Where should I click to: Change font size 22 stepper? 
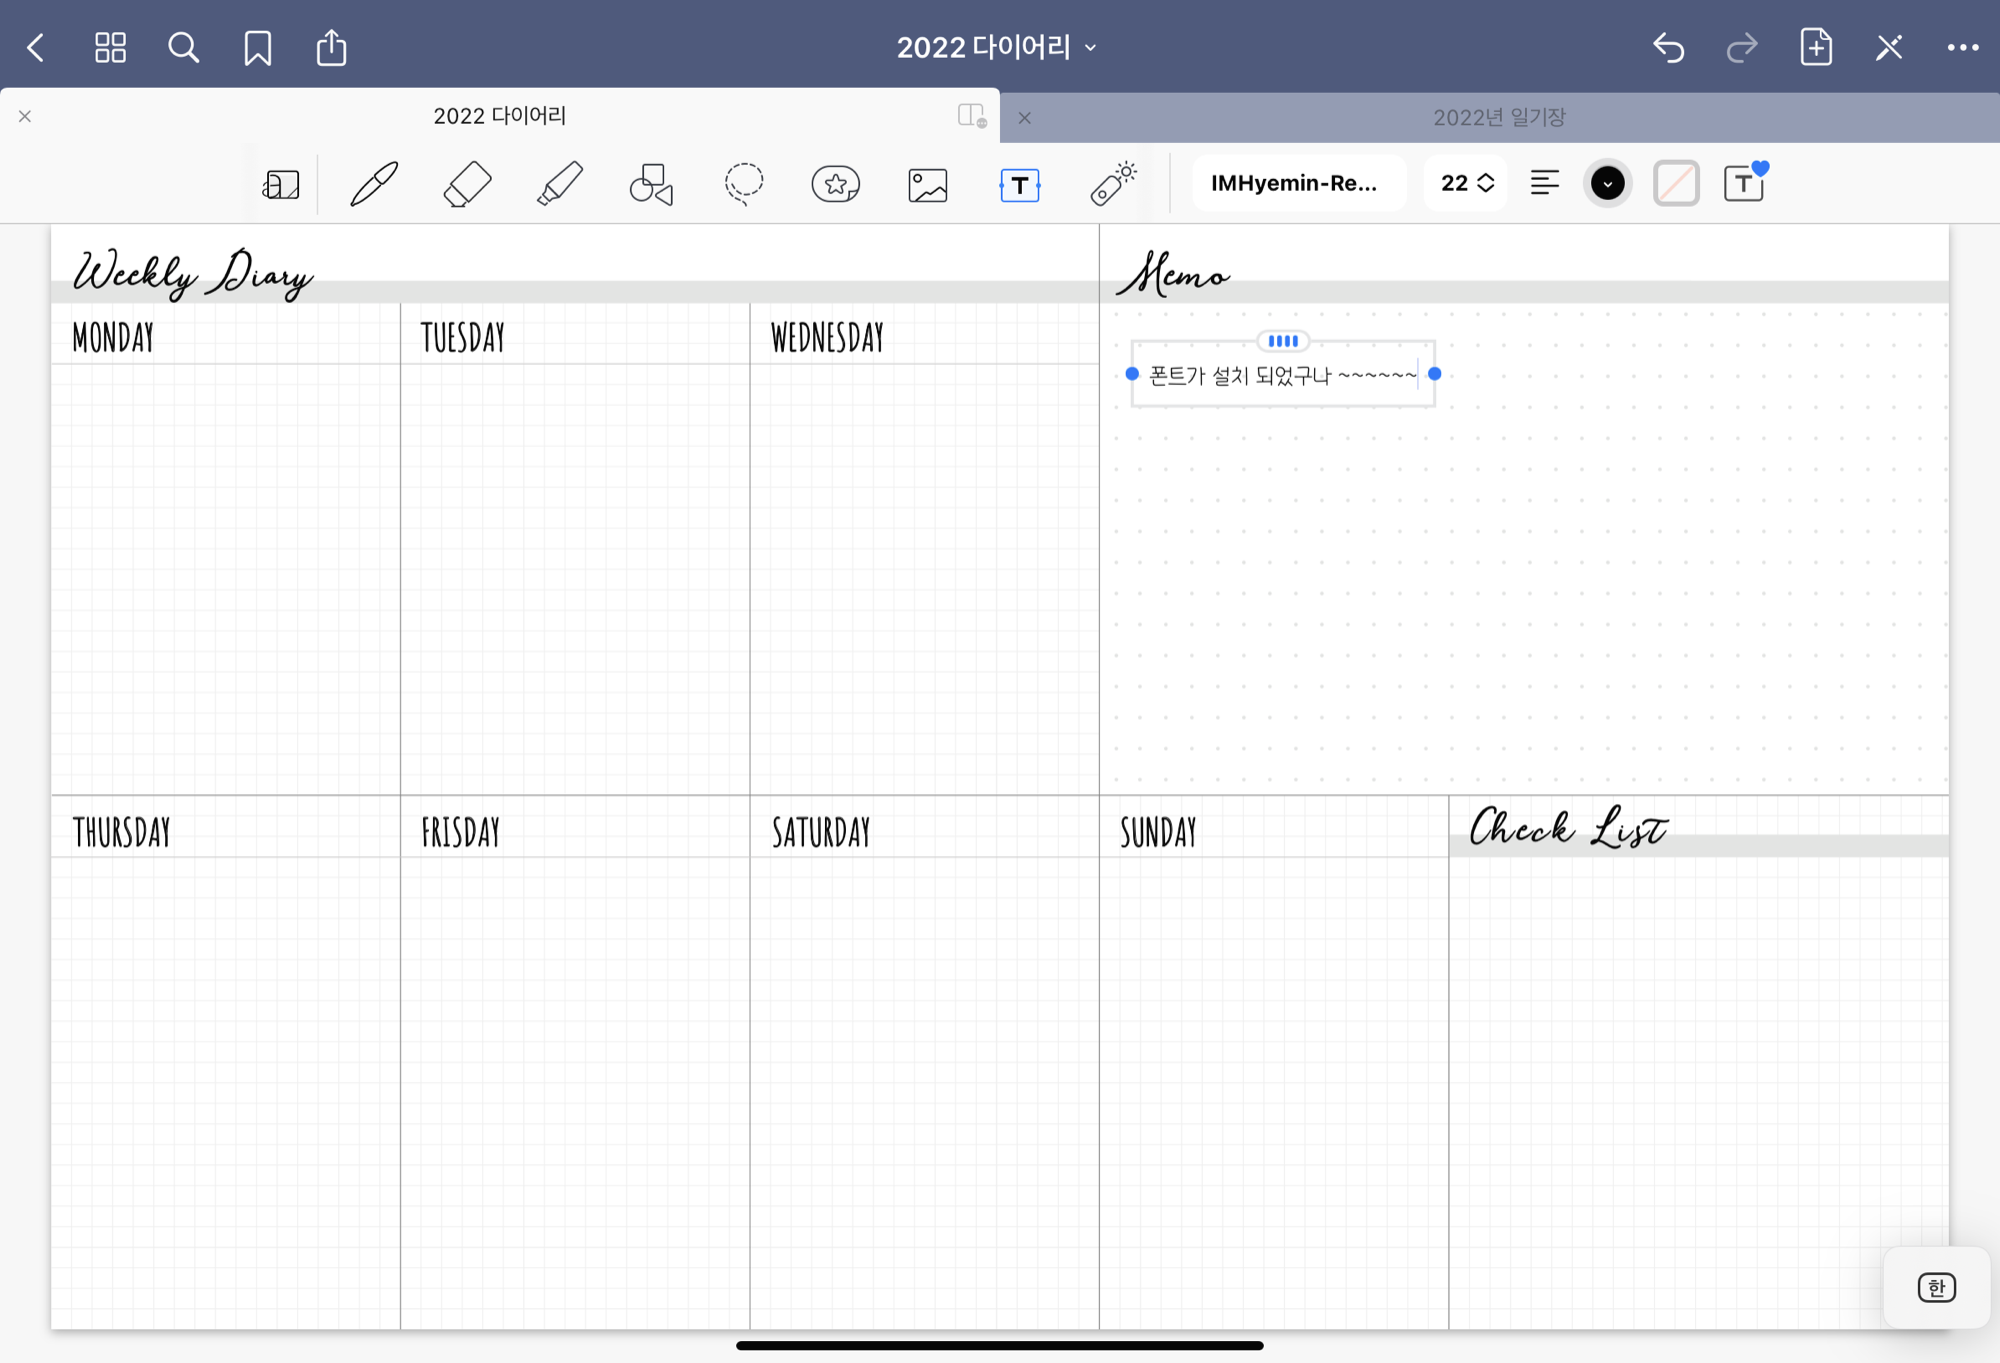(x=1467, y=183)
